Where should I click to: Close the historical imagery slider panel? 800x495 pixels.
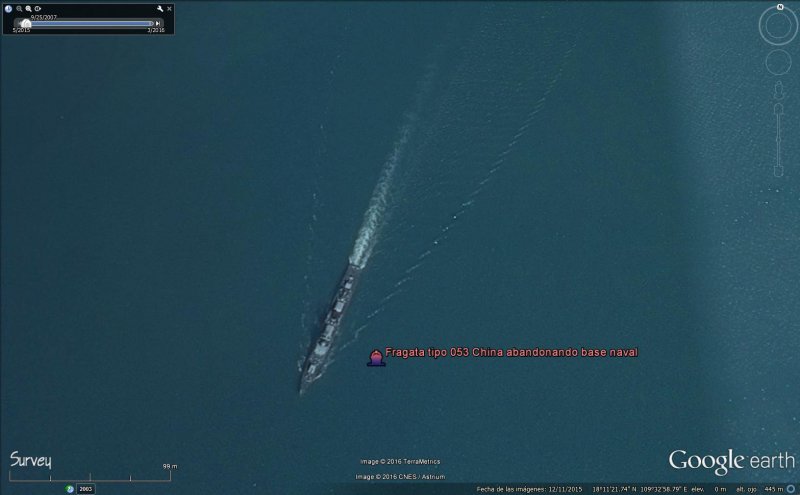point(169,8)
